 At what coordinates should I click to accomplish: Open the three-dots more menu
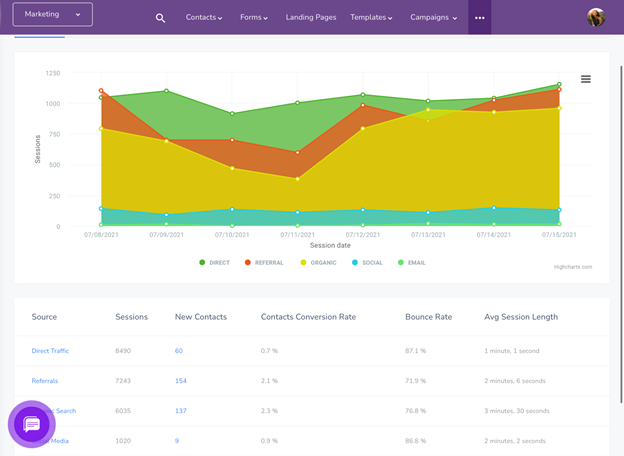pos(479,18)
